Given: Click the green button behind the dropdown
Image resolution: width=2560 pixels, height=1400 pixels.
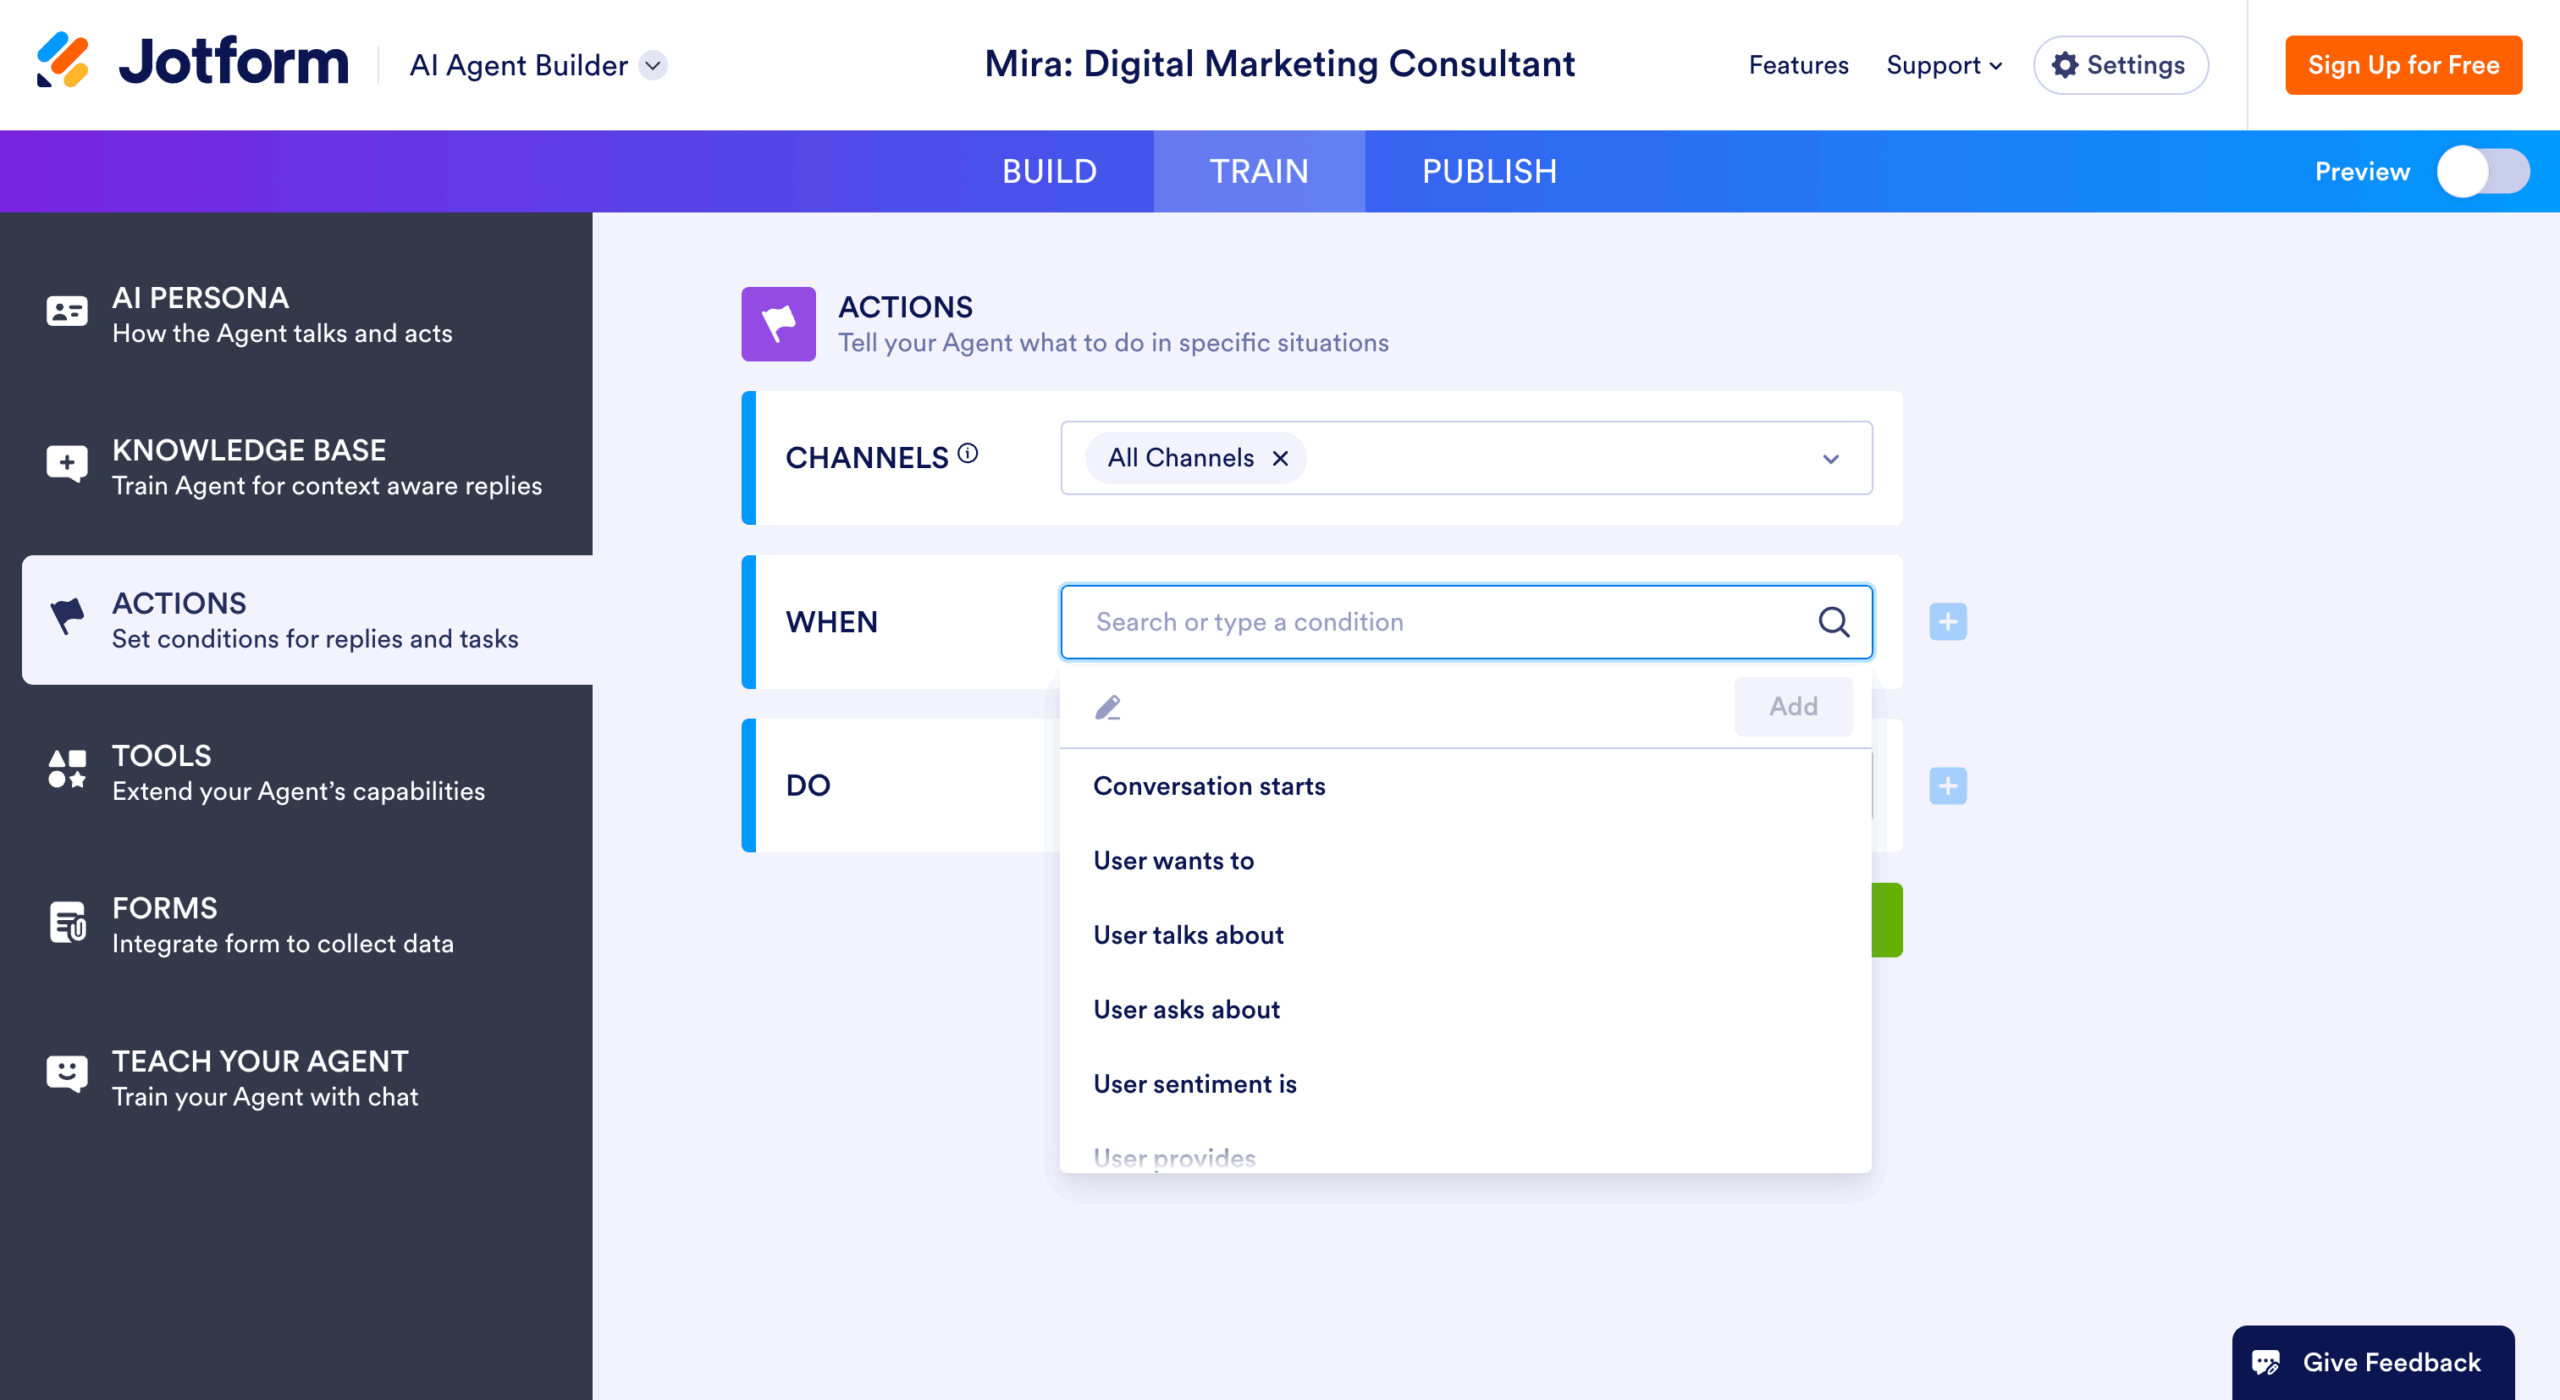Looking at the screenshot, I should [1887, 920].
